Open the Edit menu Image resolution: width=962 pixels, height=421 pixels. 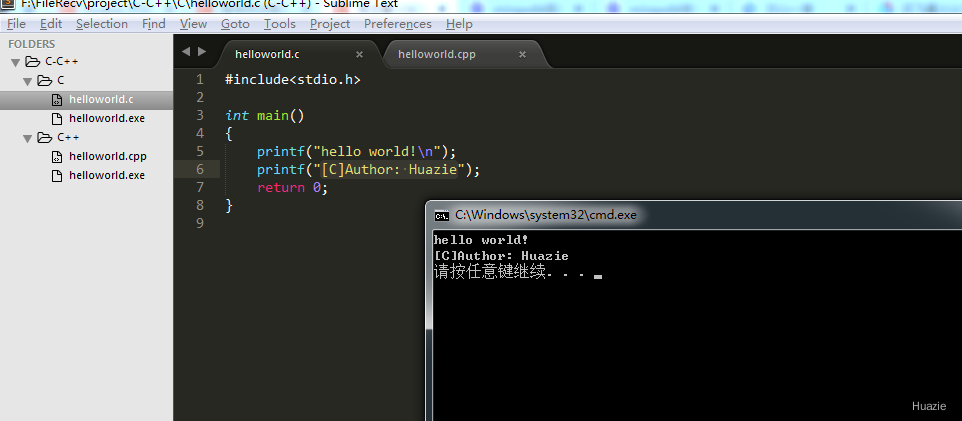51,24
